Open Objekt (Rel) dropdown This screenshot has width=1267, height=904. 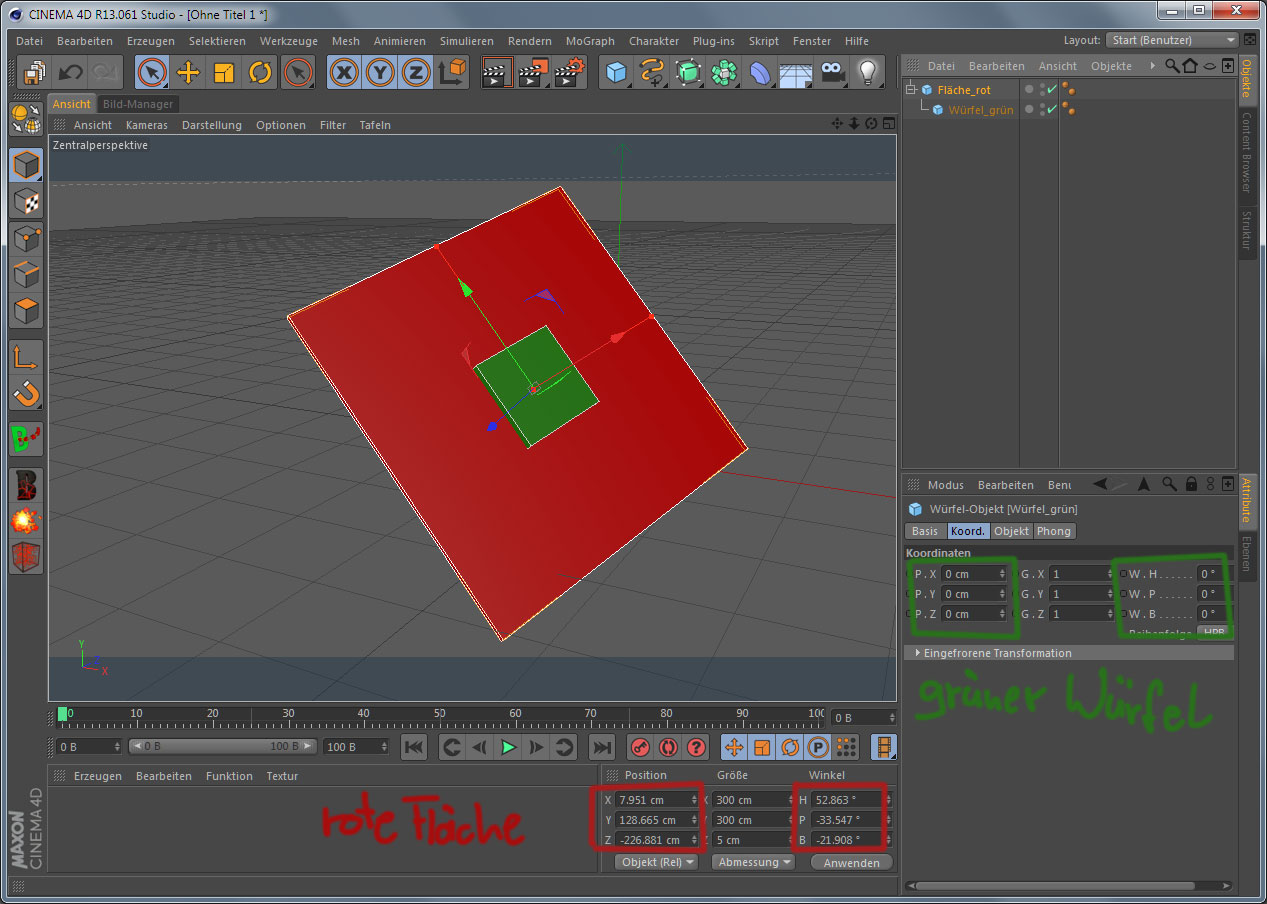point(657,862)
